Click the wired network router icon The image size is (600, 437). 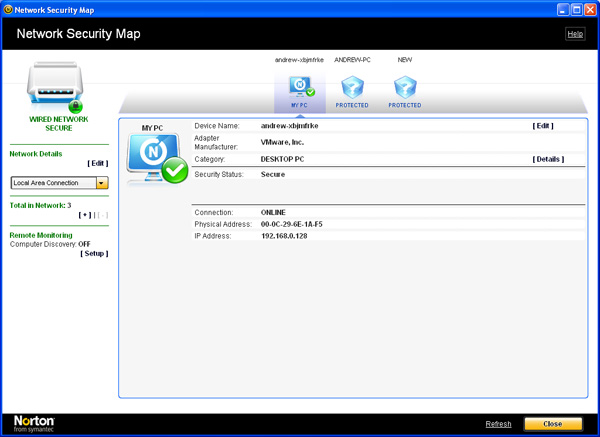point(55,86)
